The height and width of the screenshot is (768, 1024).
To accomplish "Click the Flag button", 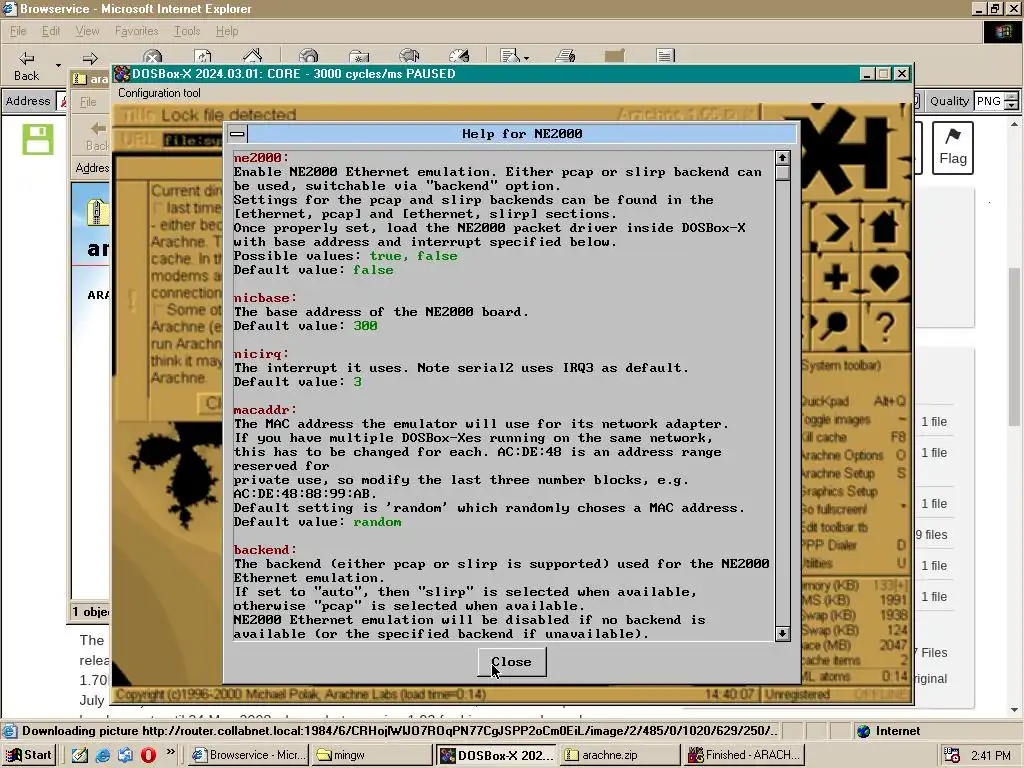I will pos(953,148).
